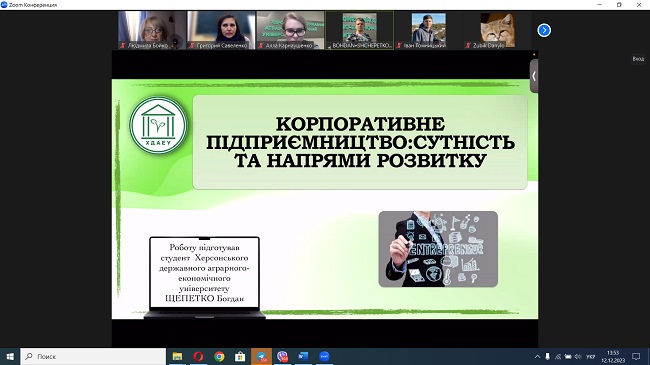The height and width of the screenshot is (365, 650).
Task: Switch to Word in the taskbar
Action: pyautogui.click(x=303, y=356)
